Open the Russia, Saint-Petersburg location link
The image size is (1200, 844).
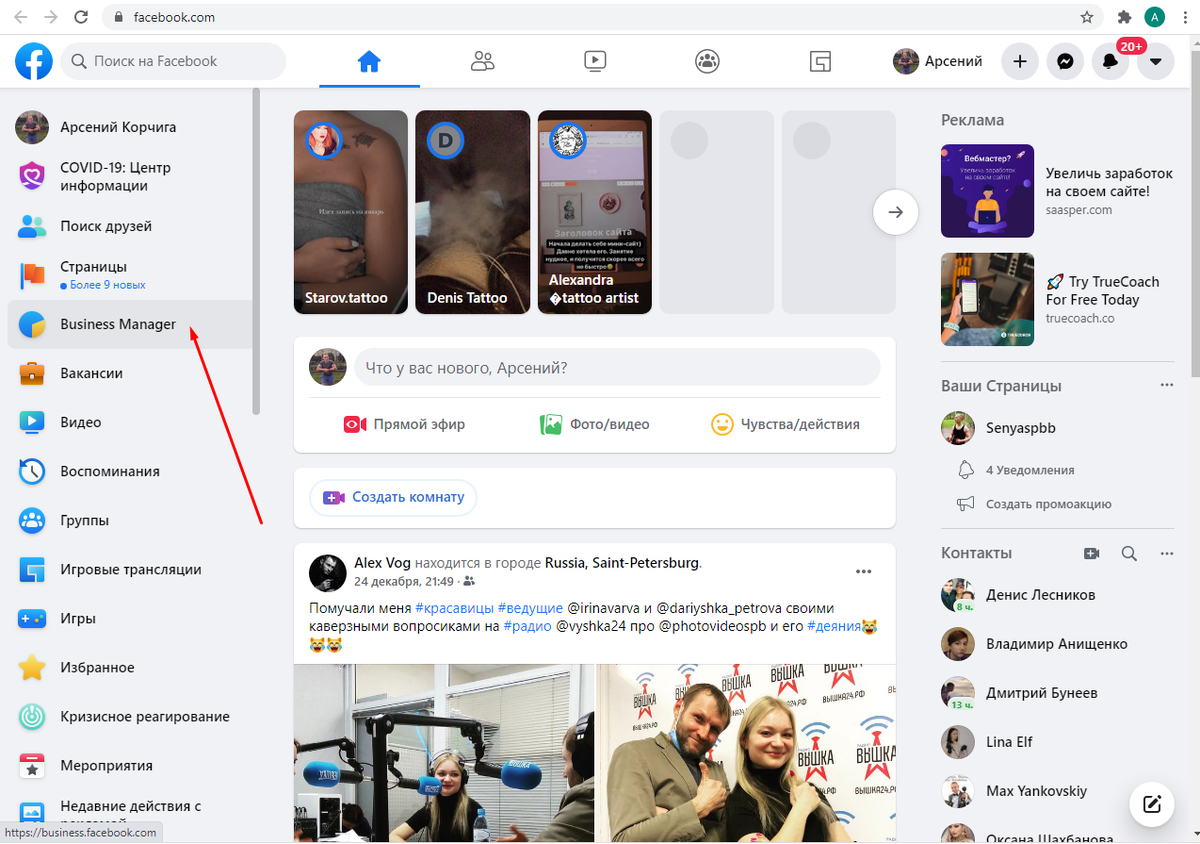pyautogui.click(x=622, y=563)
